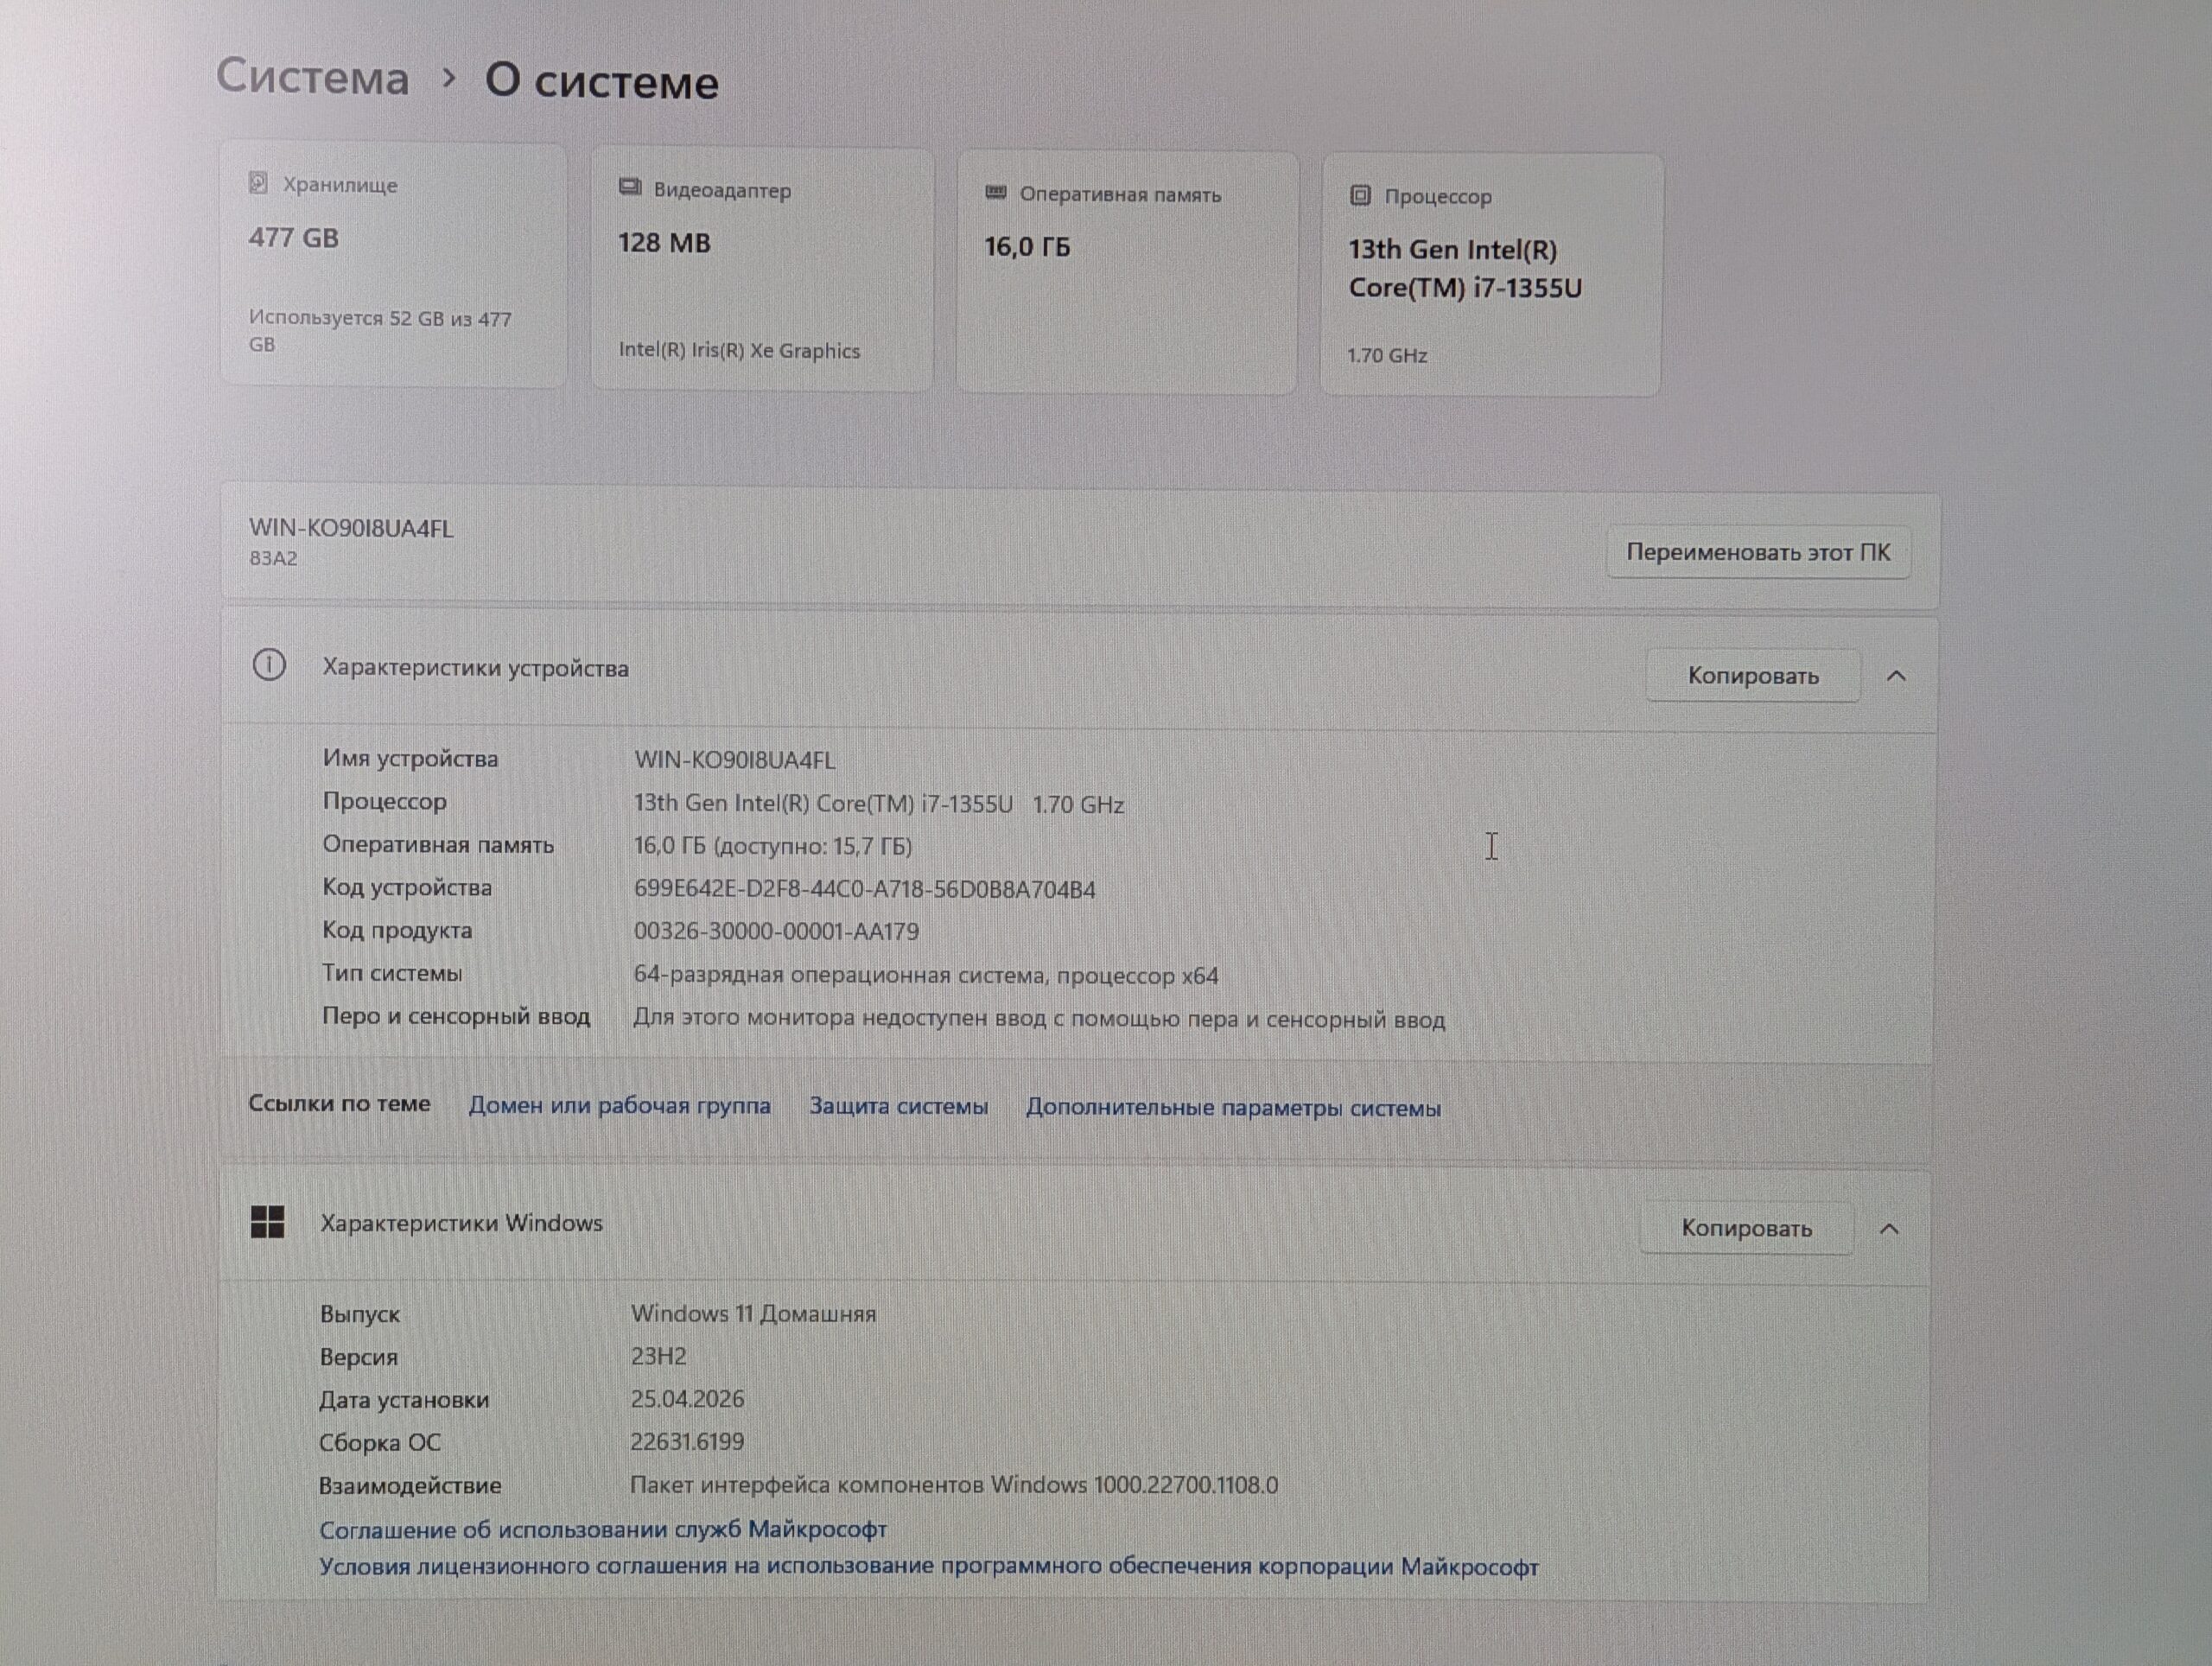Image resolution: width=2212 pixels, height=1666 pixels.
Task: Copy device specifications with Копировать
Action: point(1752,676)
